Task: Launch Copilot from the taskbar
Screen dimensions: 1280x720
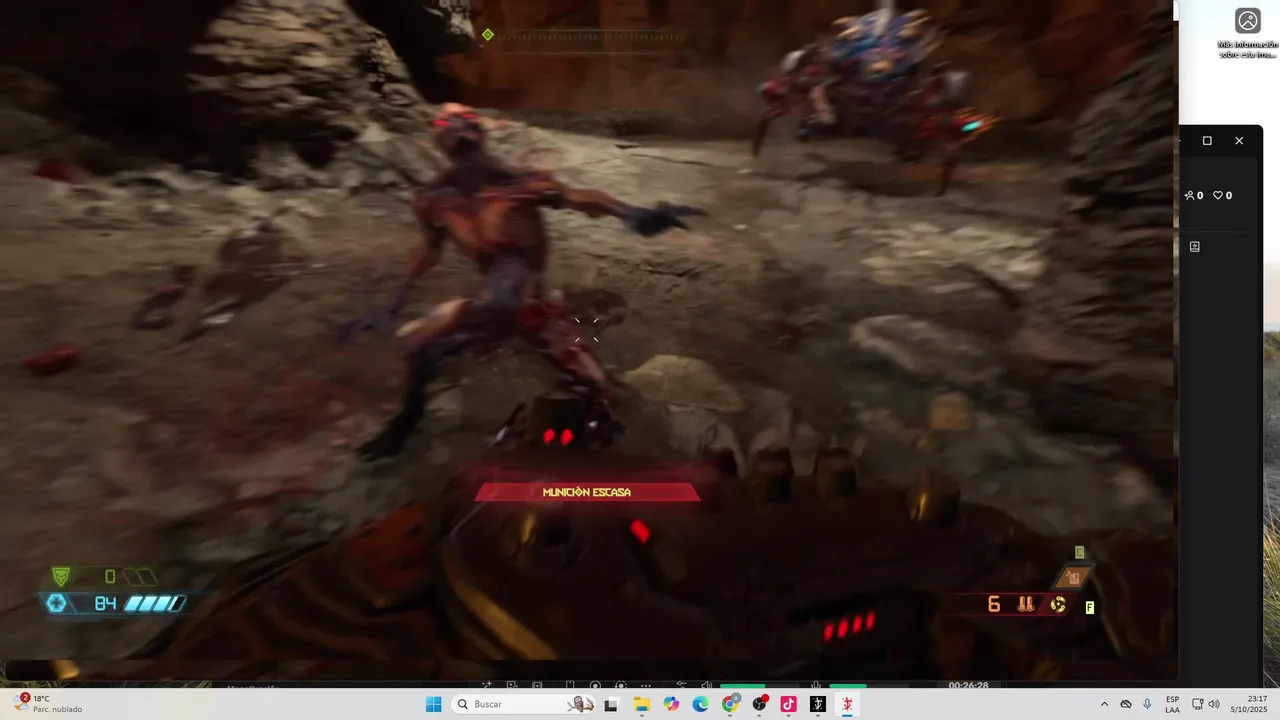Action: [x=671, y=704]
